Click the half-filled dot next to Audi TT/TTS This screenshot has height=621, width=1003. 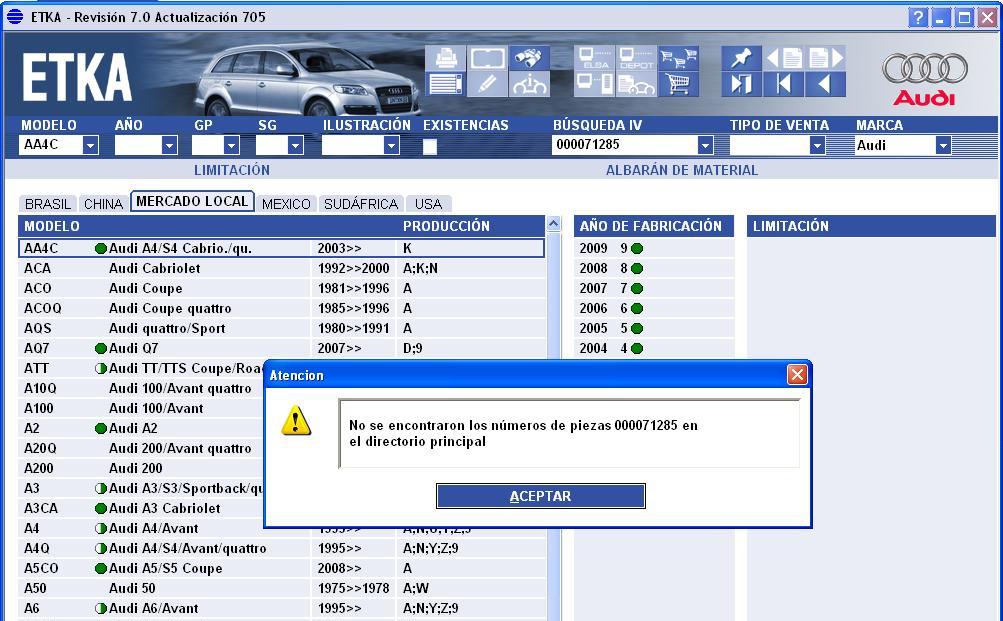coord(100,368)
